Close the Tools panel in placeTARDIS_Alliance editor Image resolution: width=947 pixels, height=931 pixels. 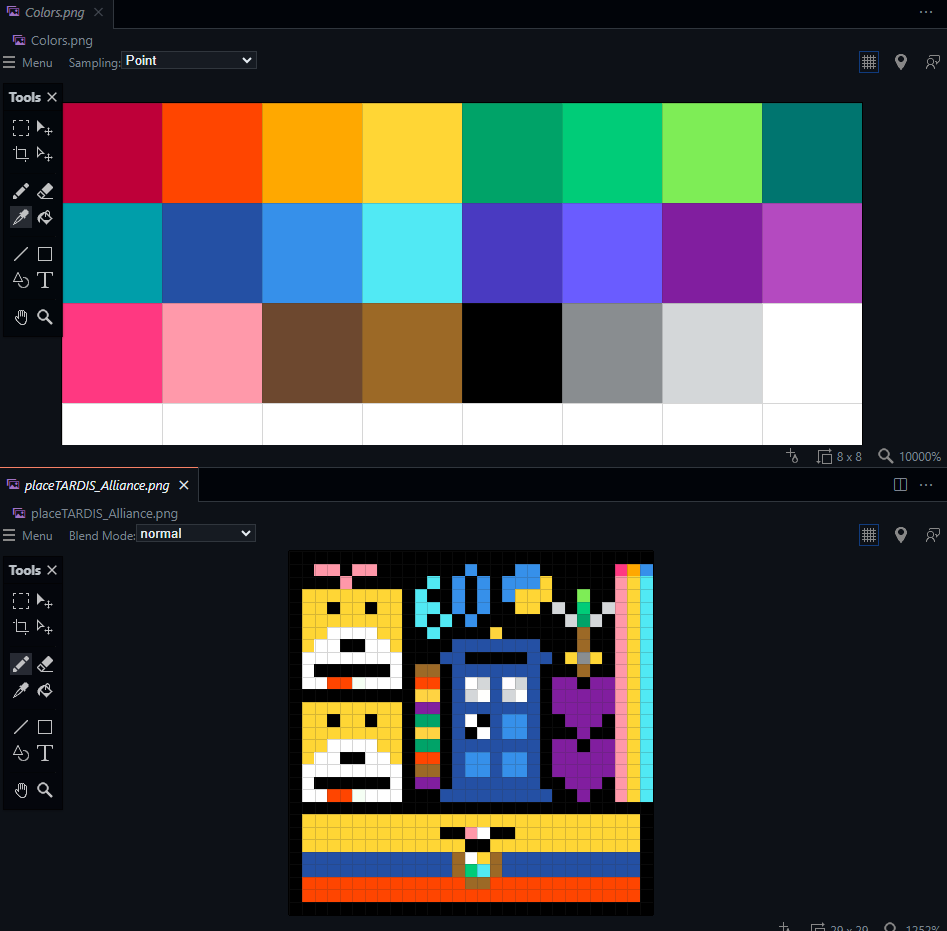(x=52, y=570)
